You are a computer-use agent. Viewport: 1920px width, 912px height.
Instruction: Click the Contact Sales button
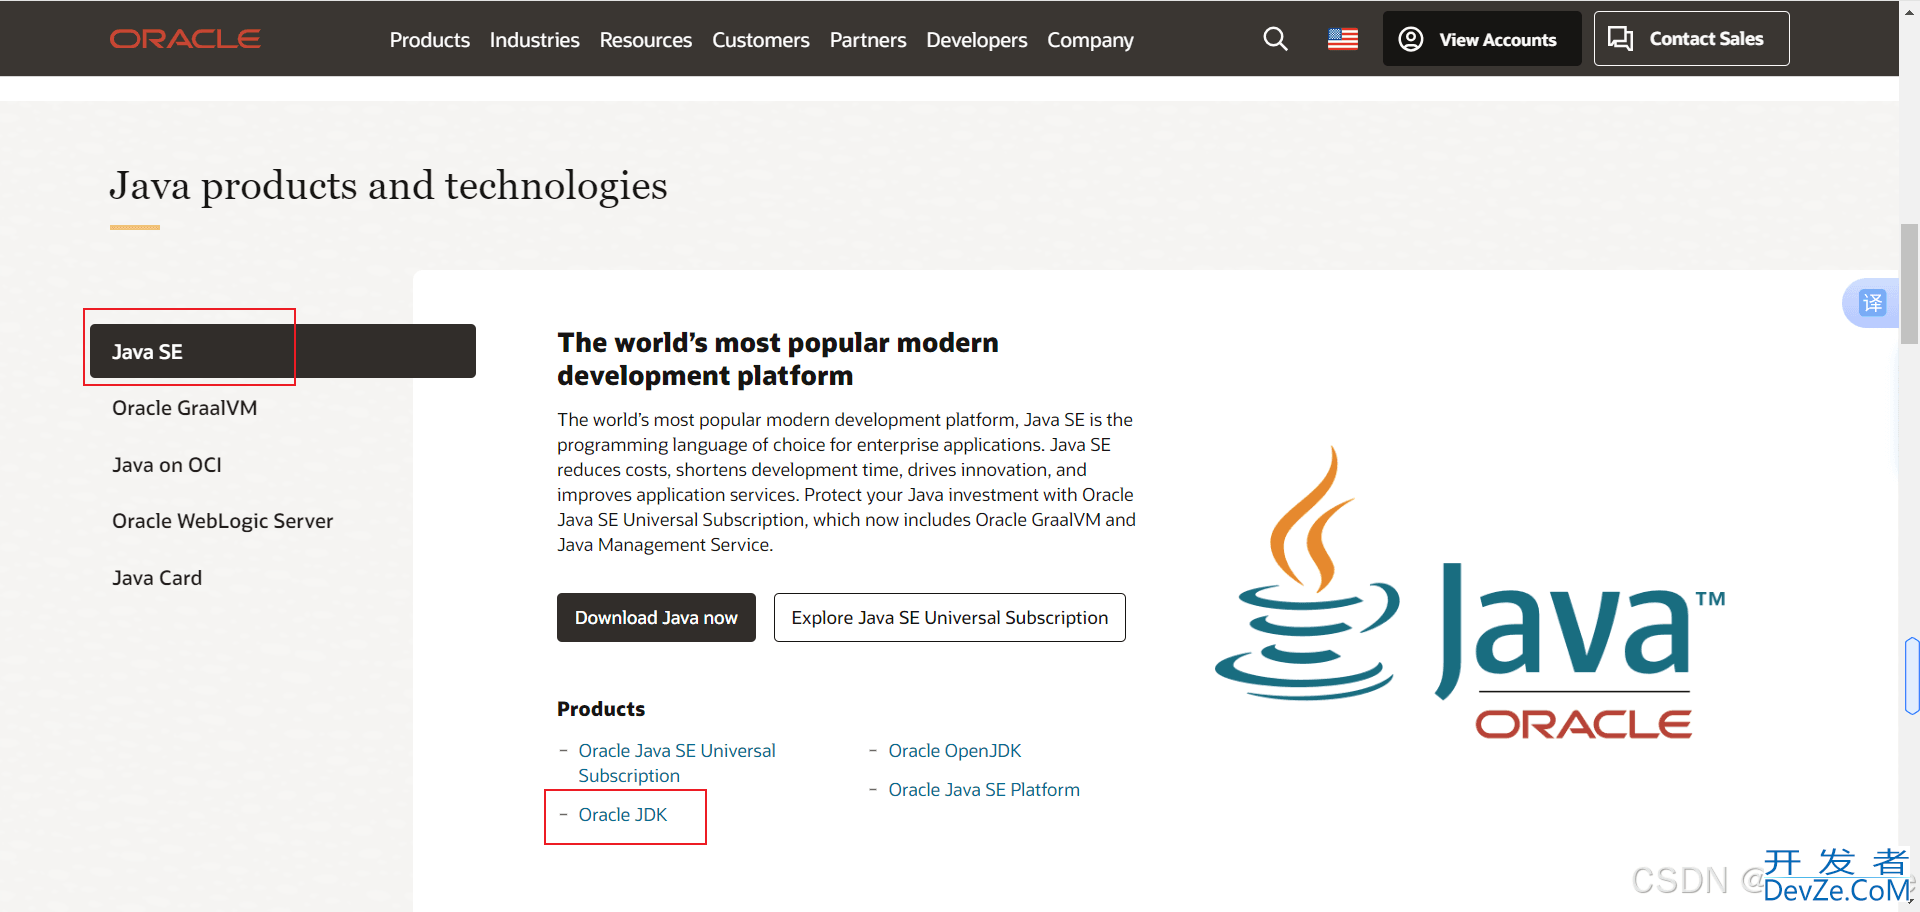(1691, 39)
